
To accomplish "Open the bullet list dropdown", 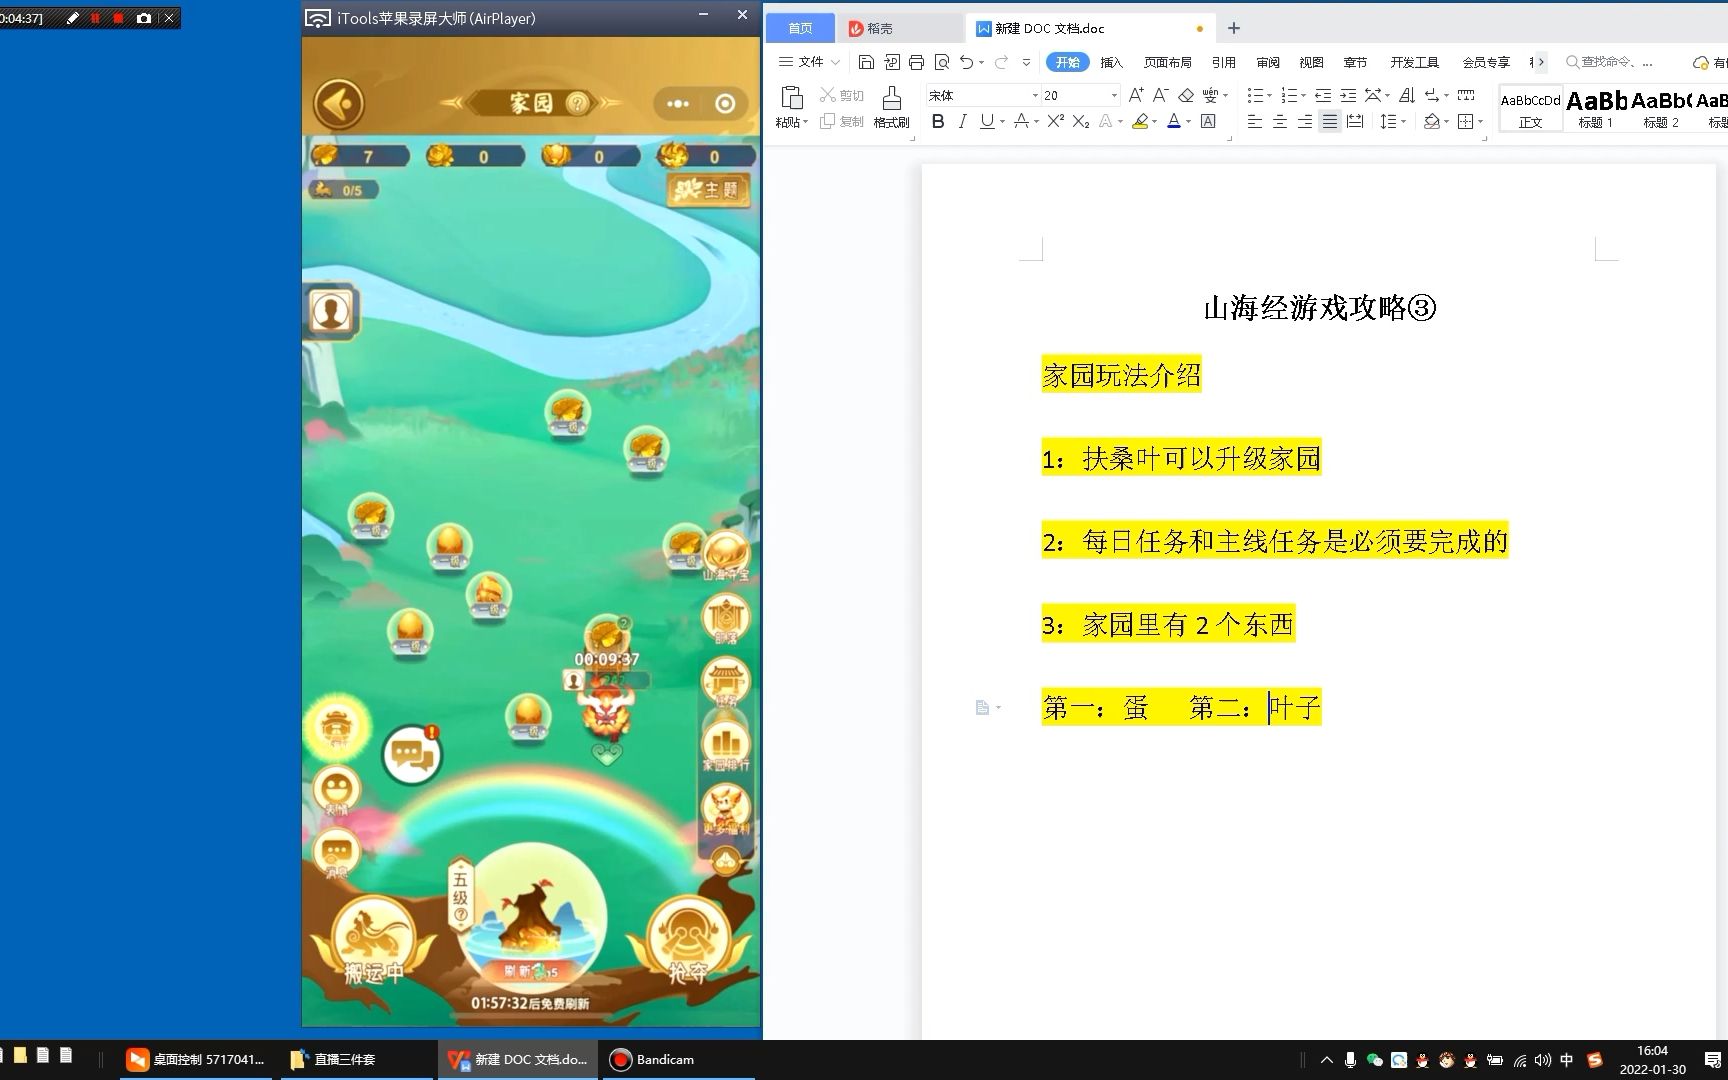I will 1270,96.
